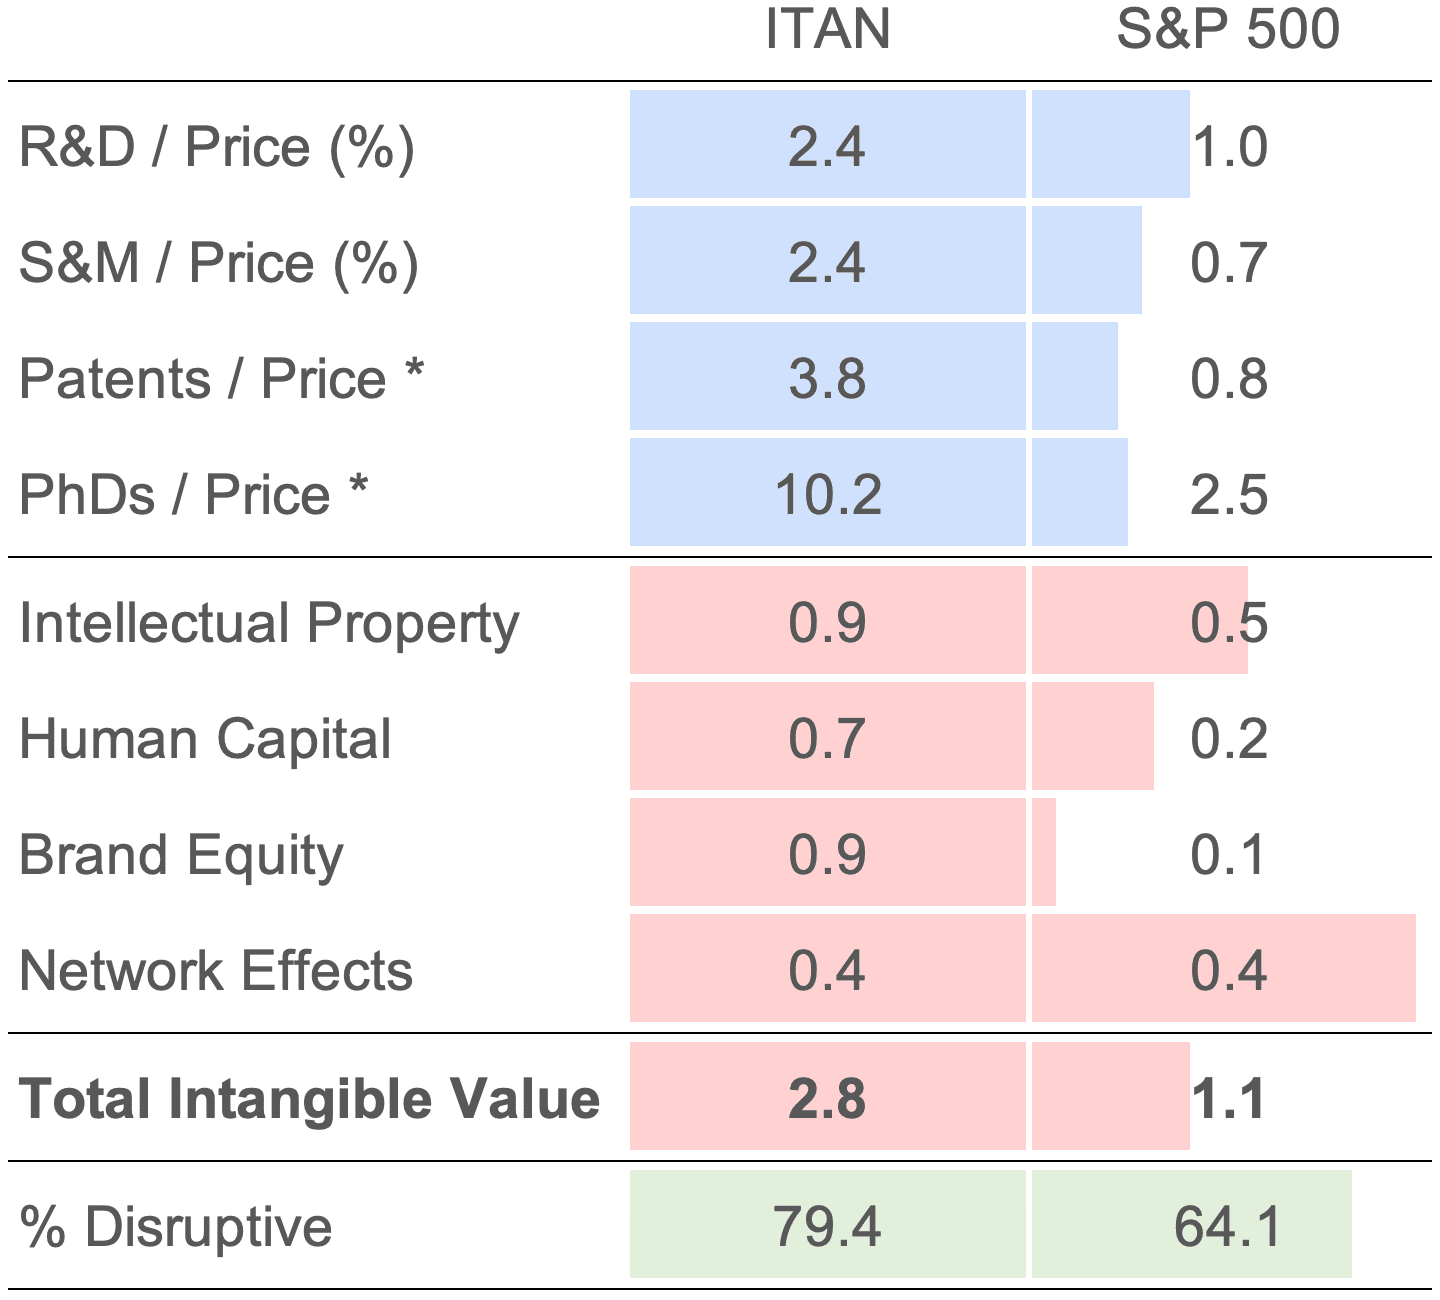This screenshot has width=1440, height=1300.
Task: Select the S&M / Price (%) row label
Action: [218, 263]
